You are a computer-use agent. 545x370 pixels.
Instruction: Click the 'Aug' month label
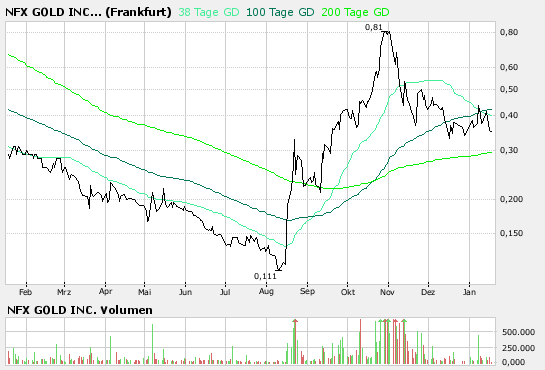point(266,291)
